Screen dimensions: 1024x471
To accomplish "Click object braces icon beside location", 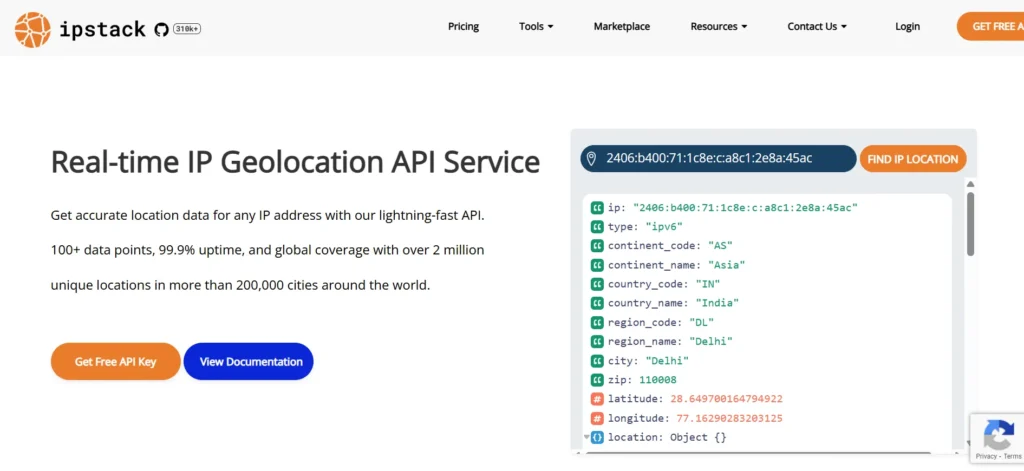I will 597,437.
